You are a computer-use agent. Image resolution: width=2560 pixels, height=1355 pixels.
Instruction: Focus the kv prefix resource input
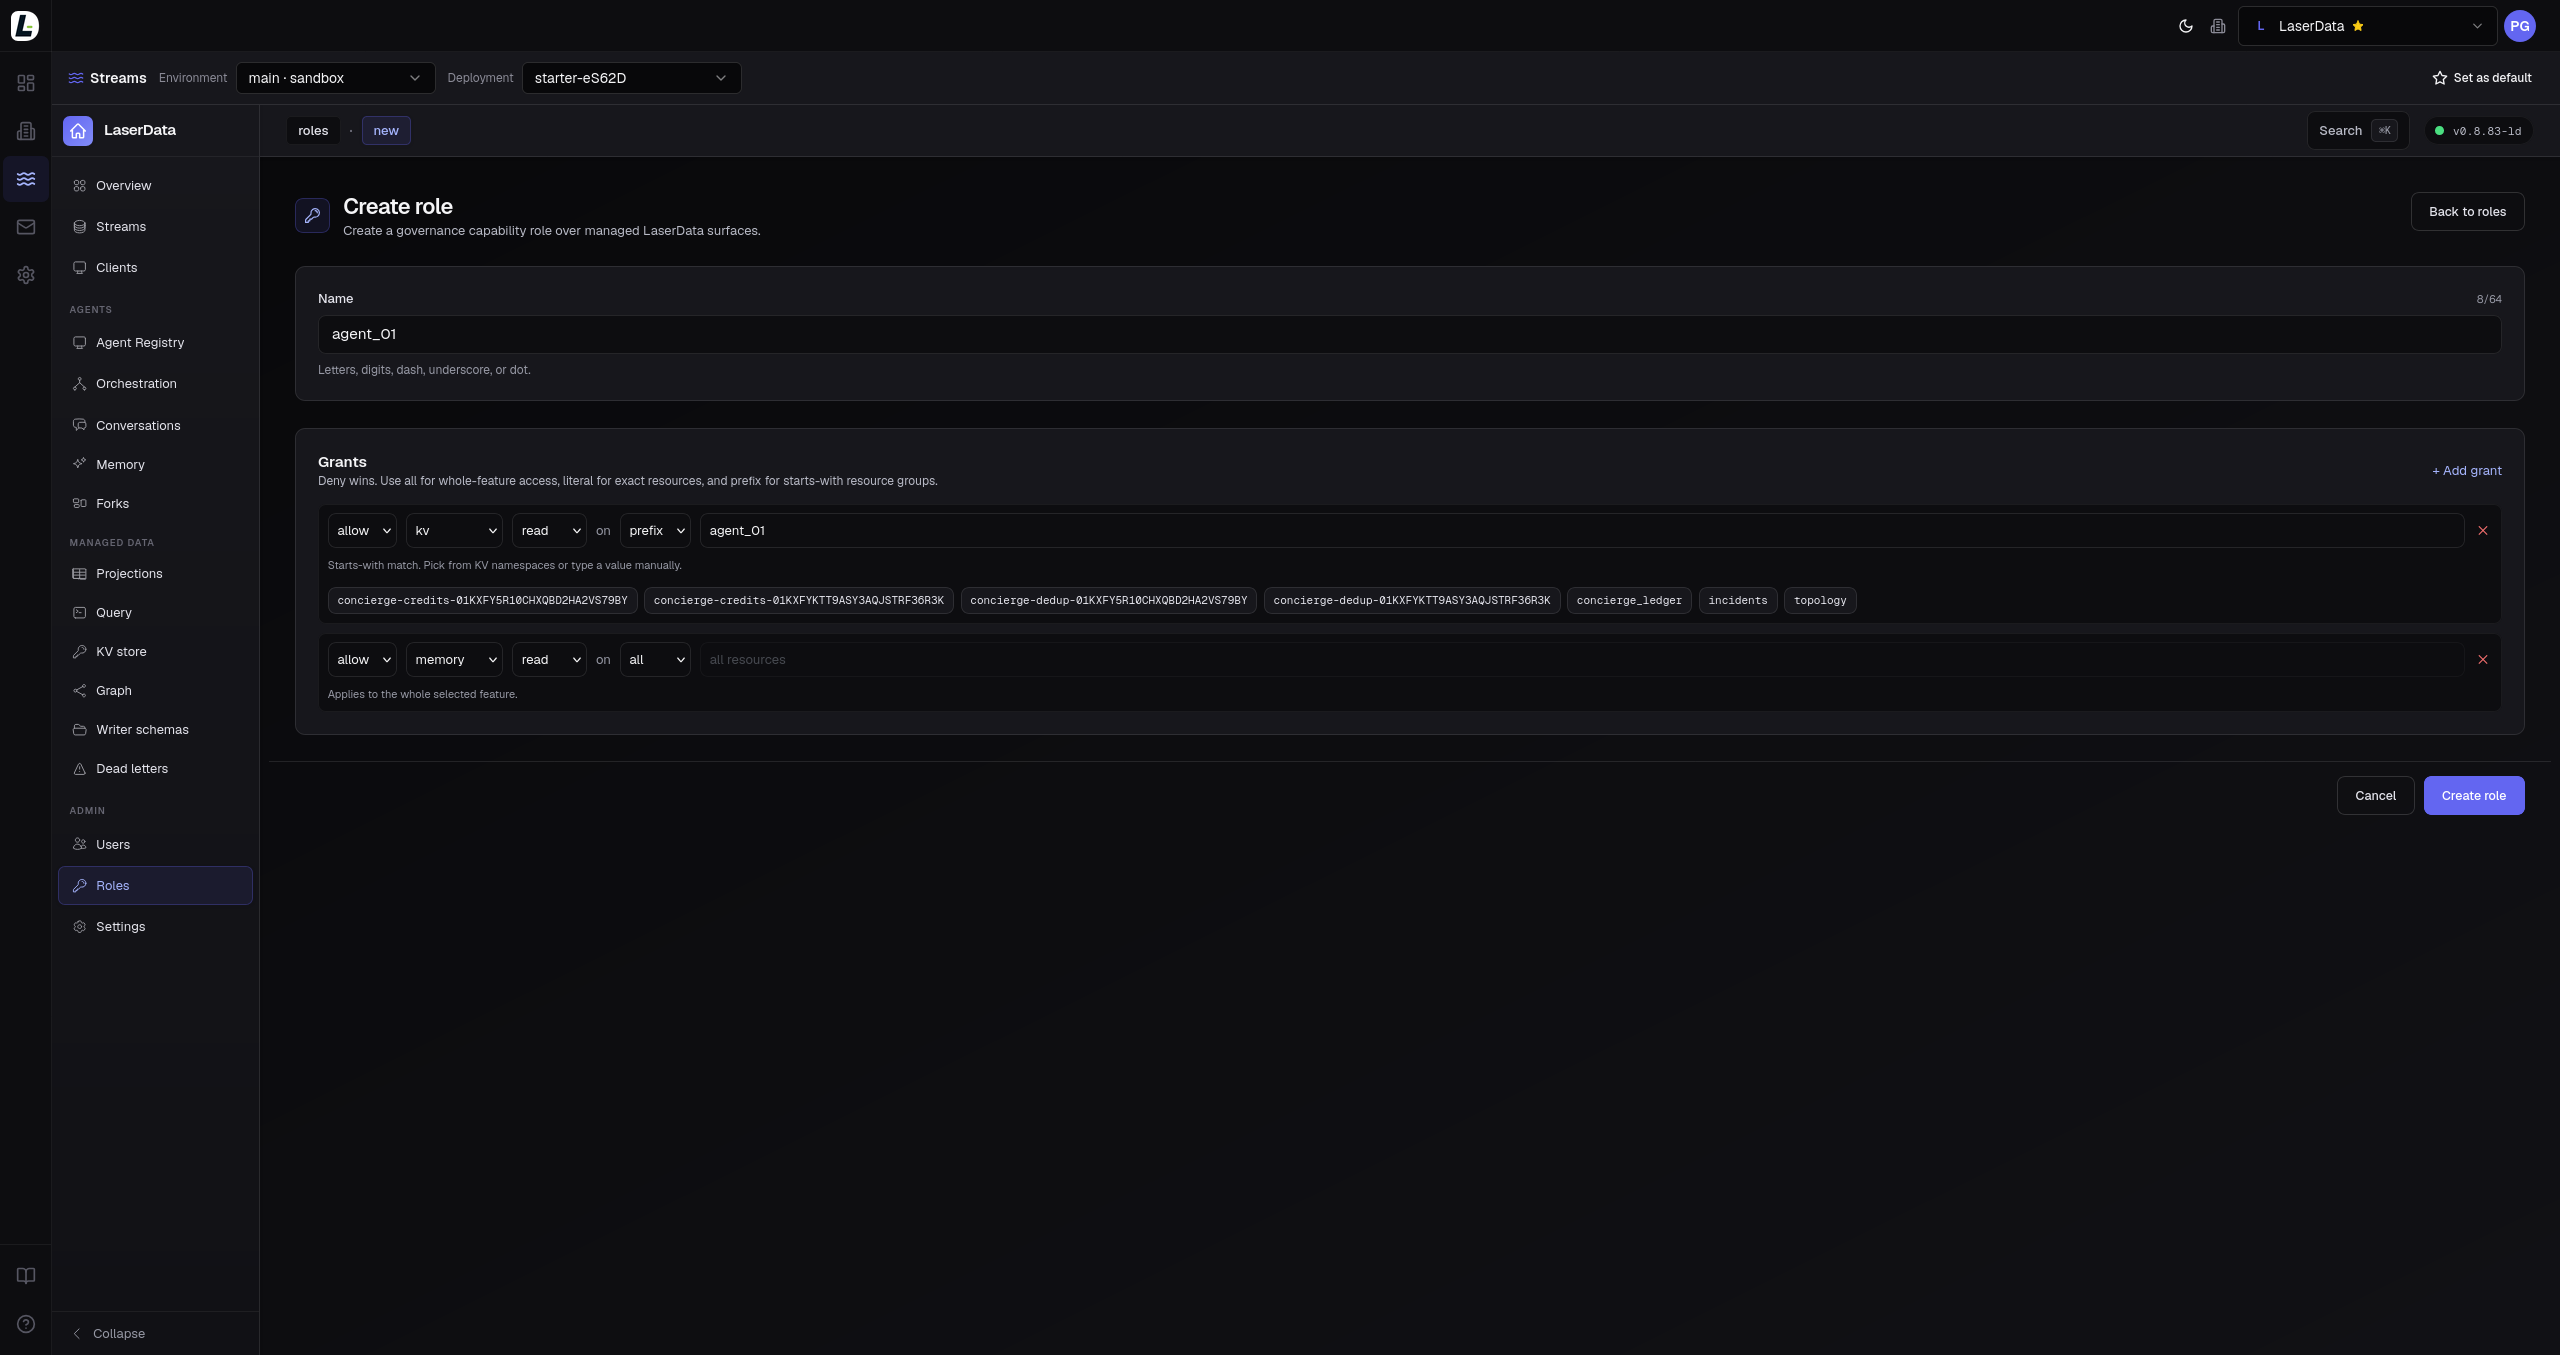[x=1581, y=531]
